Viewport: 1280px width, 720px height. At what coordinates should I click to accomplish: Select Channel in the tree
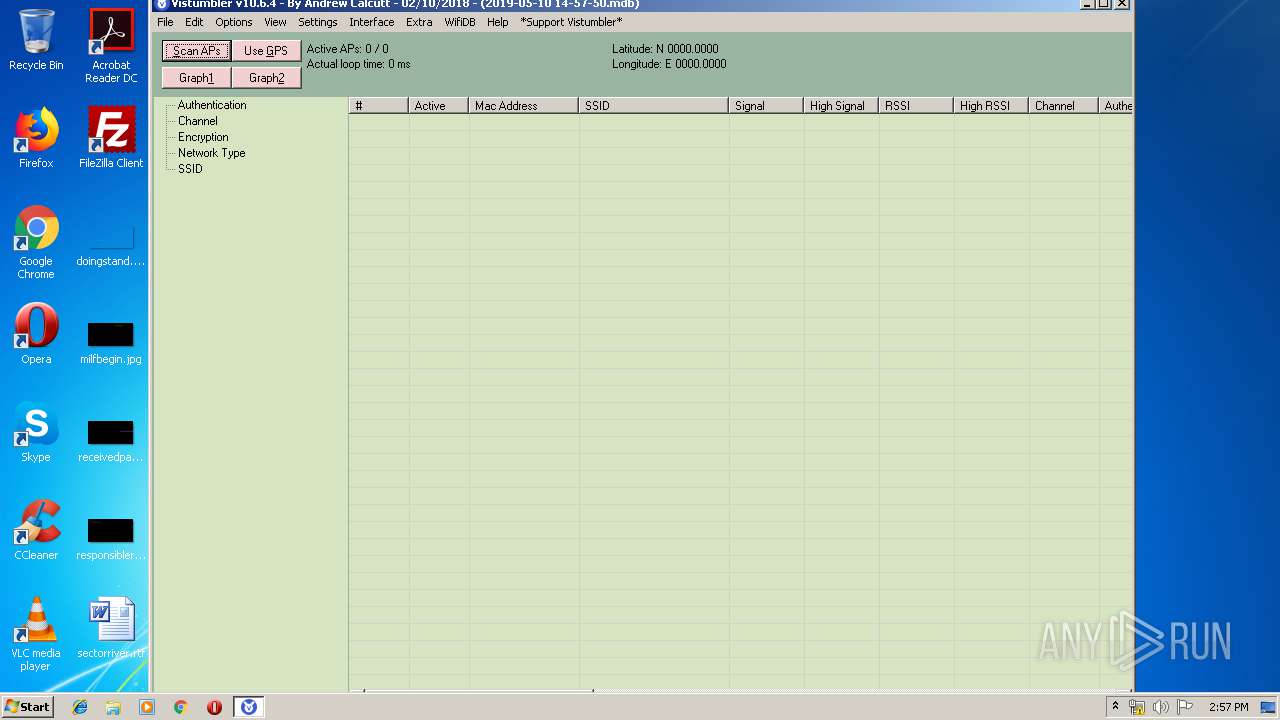(198, 121)
